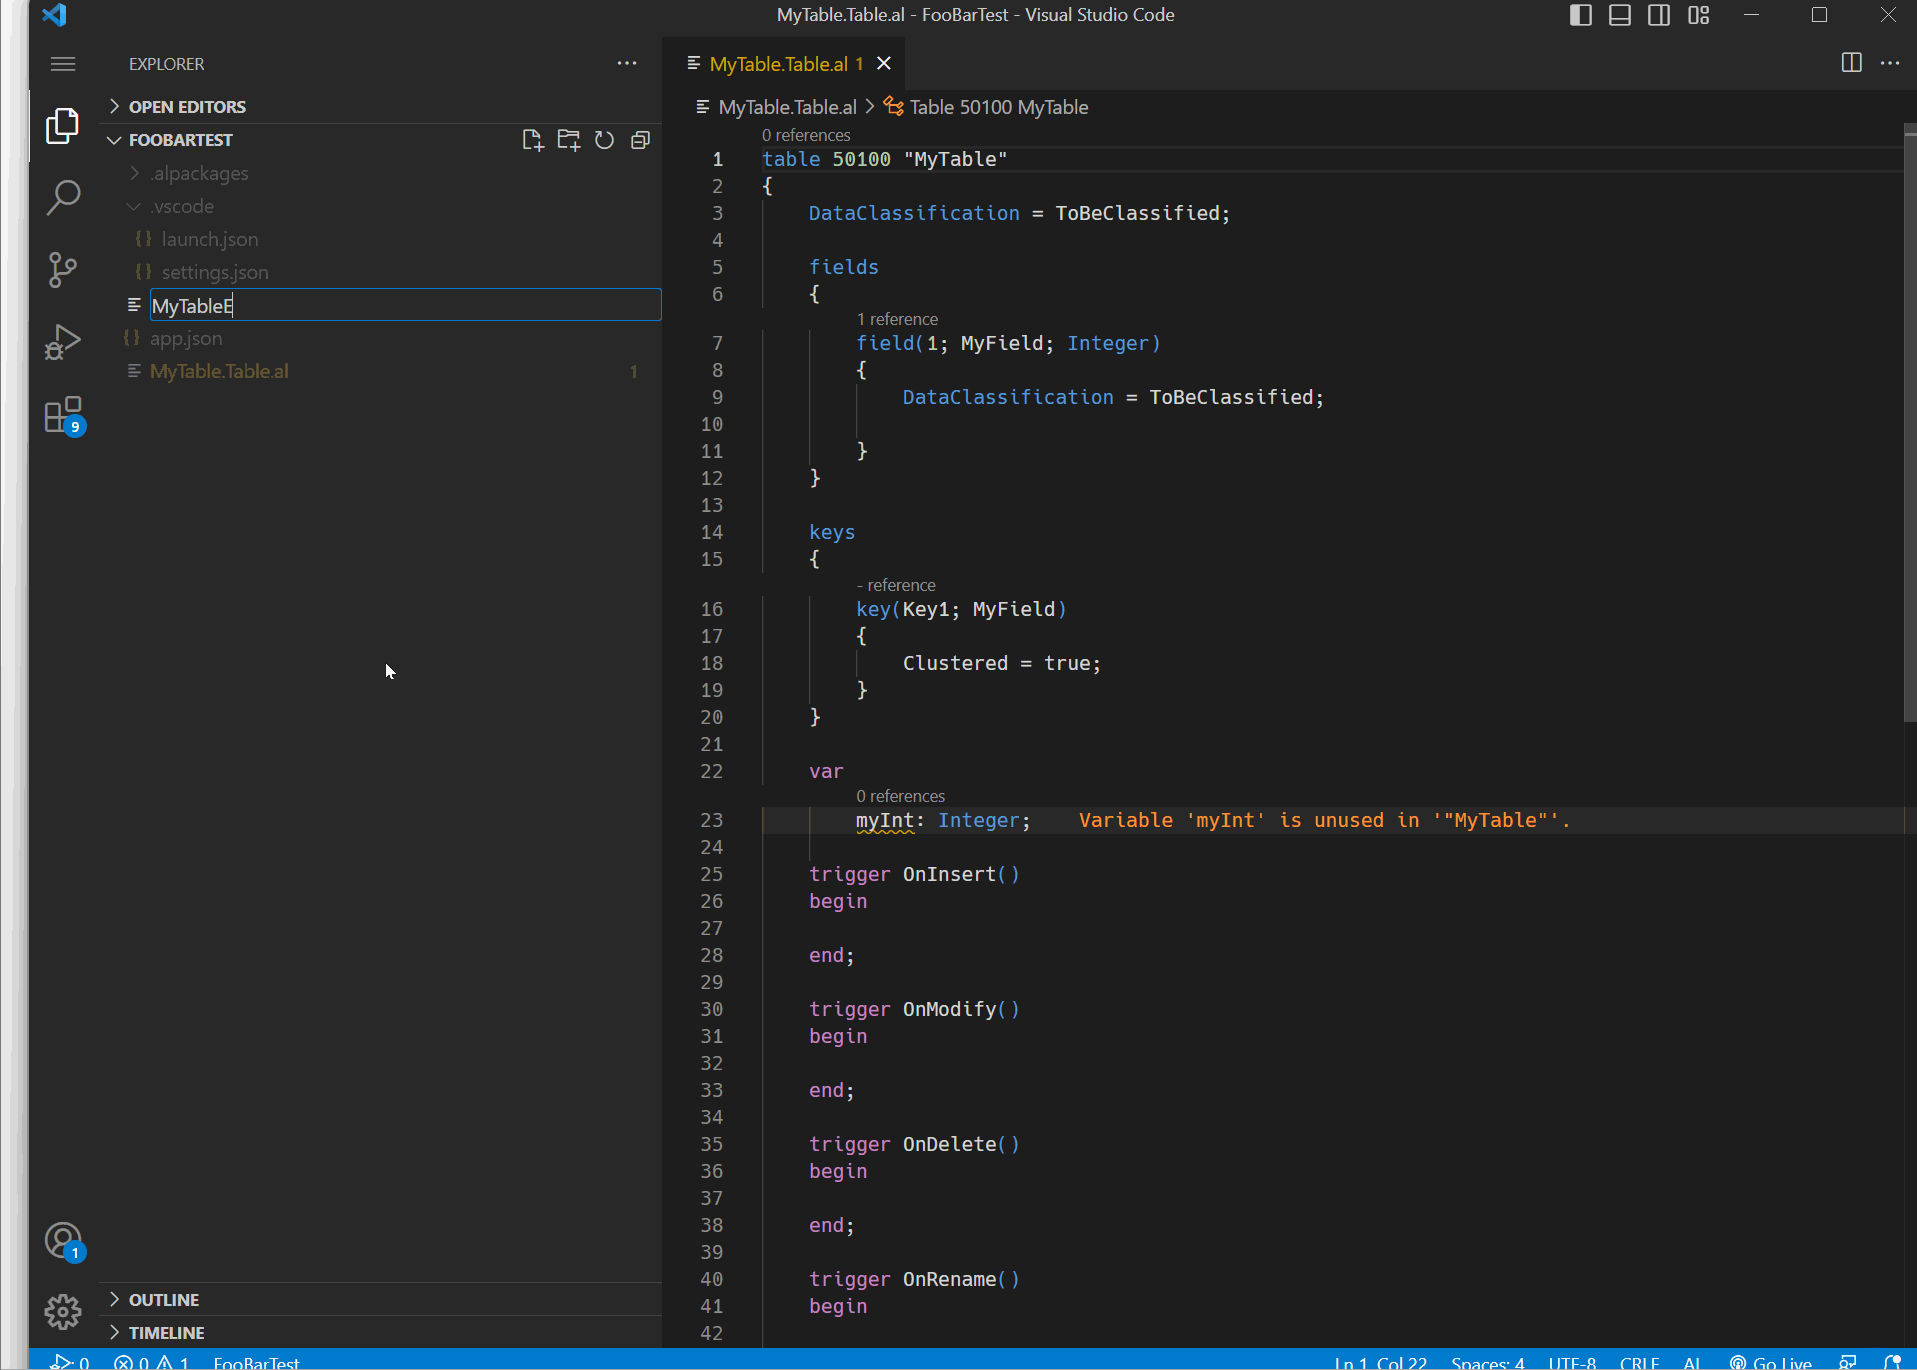Collapse the Open Editors section

[114, 106]
